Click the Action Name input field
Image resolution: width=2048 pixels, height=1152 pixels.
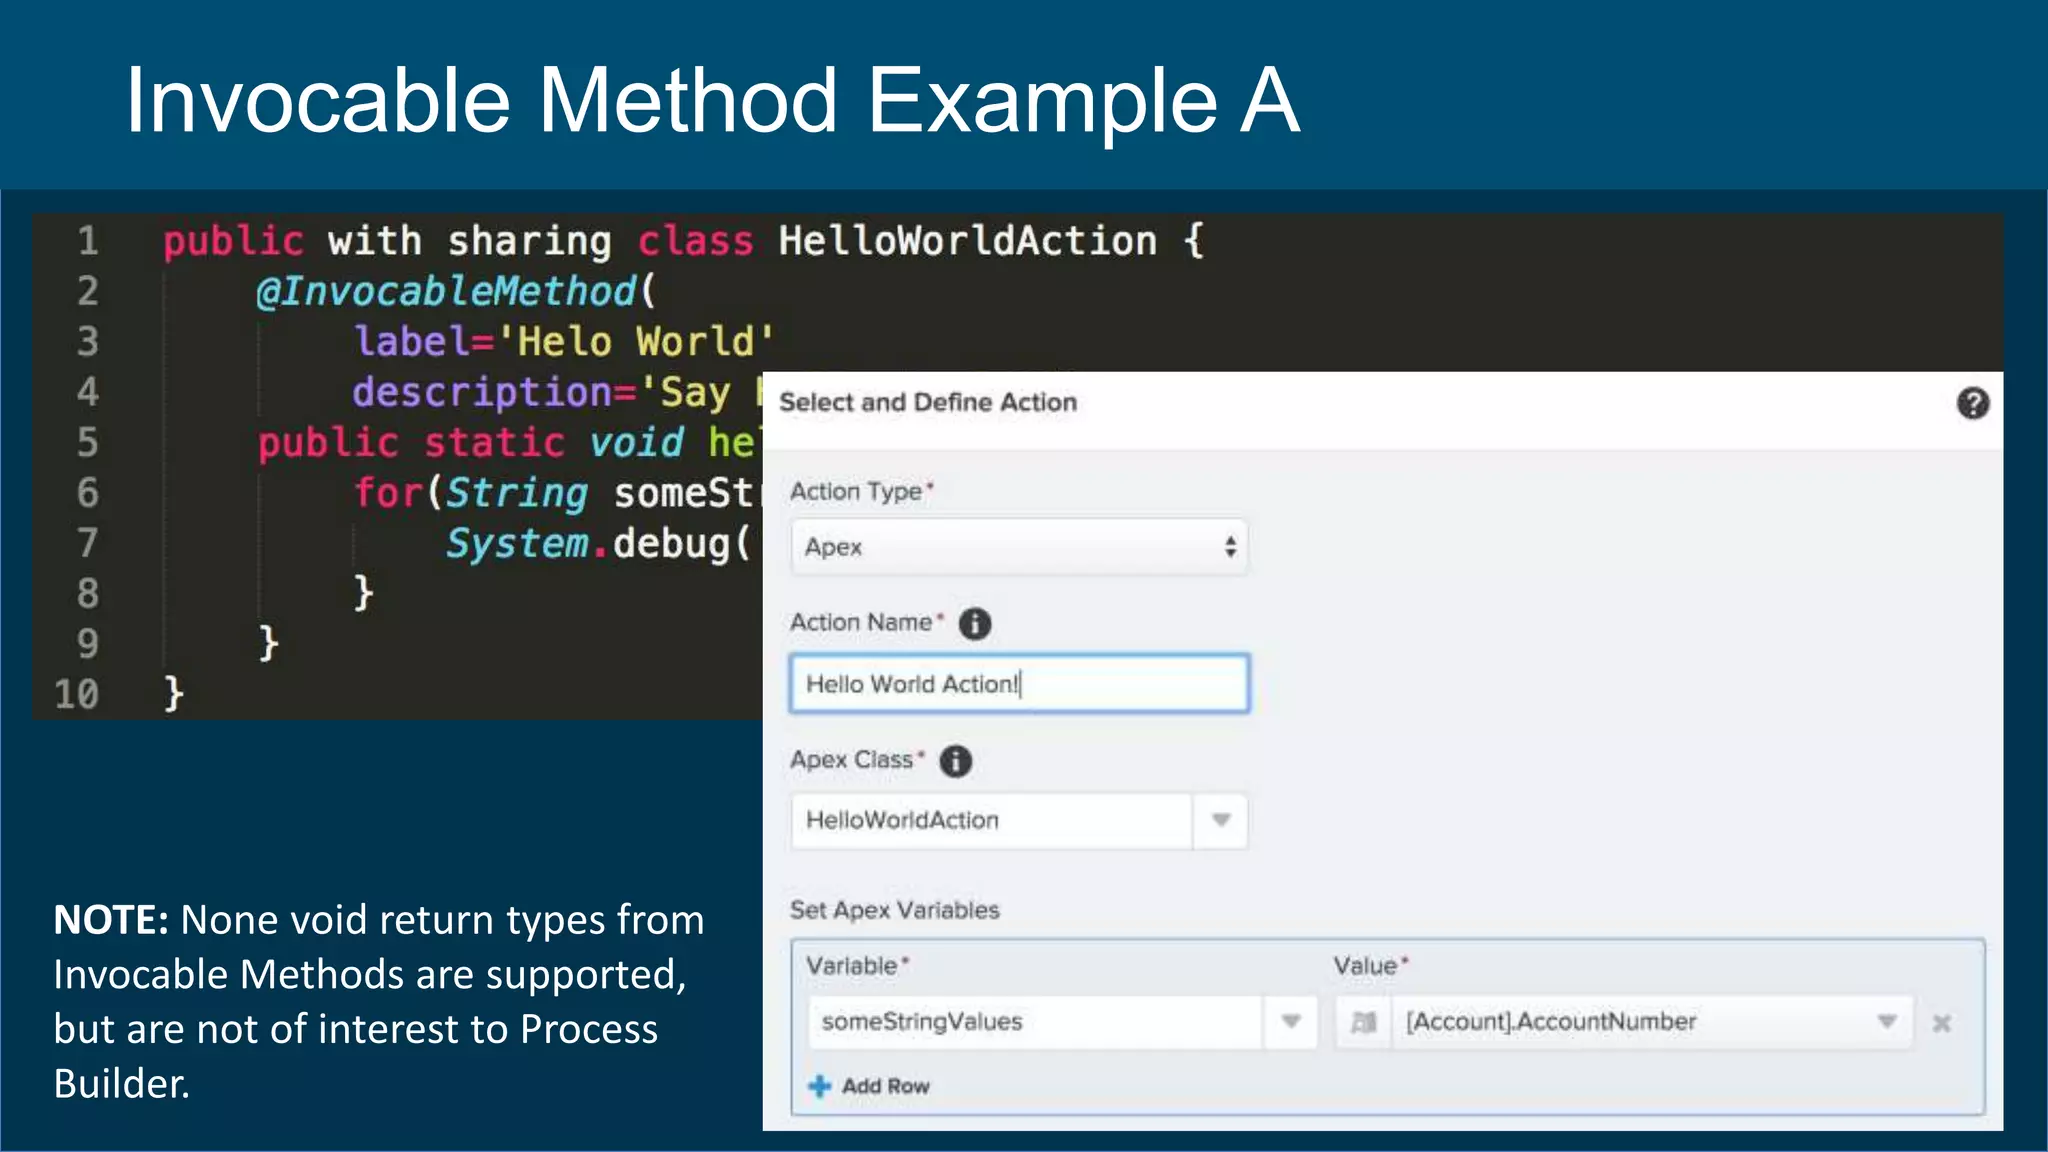1019,684
